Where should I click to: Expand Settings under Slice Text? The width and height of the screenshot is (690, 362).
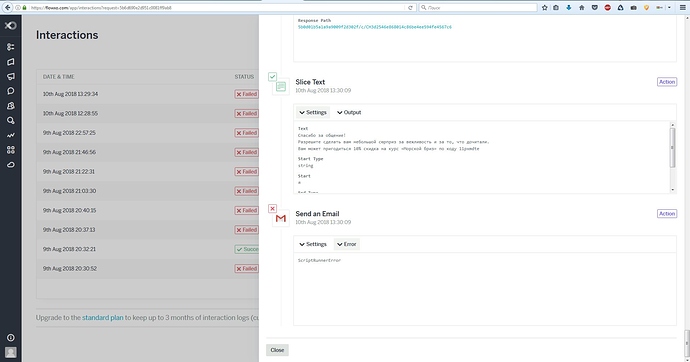(x=313, y=113)
